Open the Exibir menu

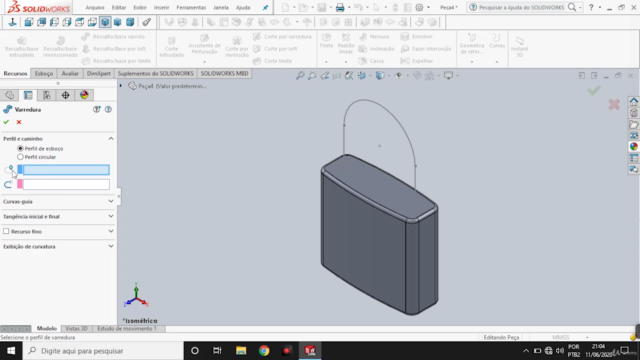[x=140, y=7]
